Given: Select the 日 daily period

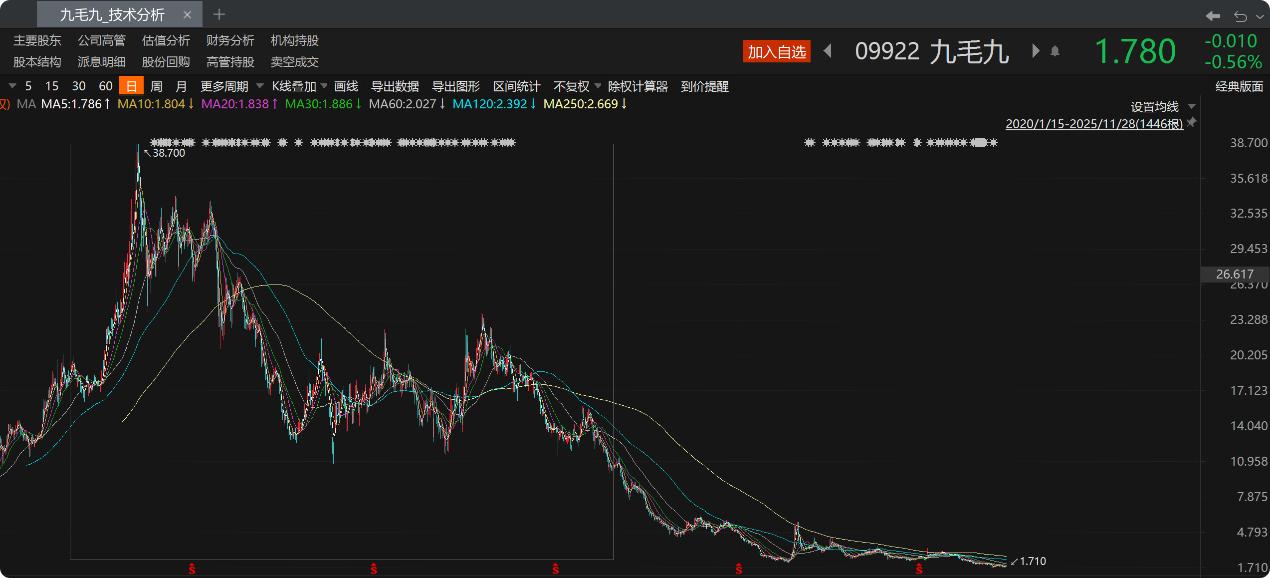Looking at the screenshot, I should pyautogui.click(x=131, y=86).
